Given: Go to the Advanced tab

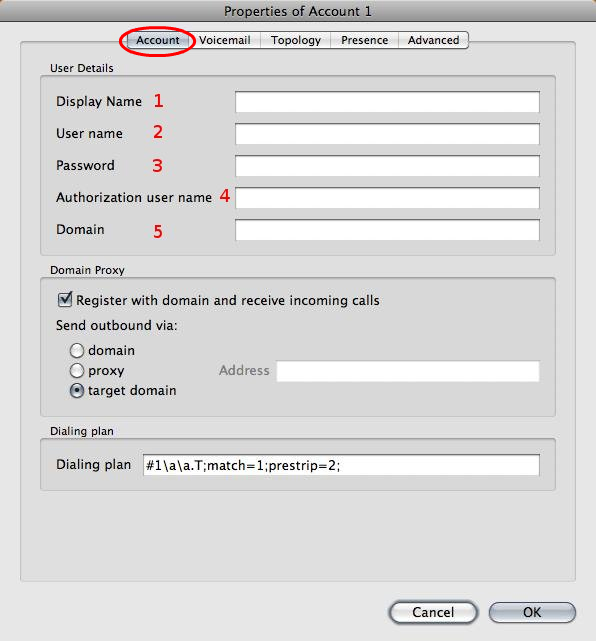Looking at the screenshot, I should [433, 40].
